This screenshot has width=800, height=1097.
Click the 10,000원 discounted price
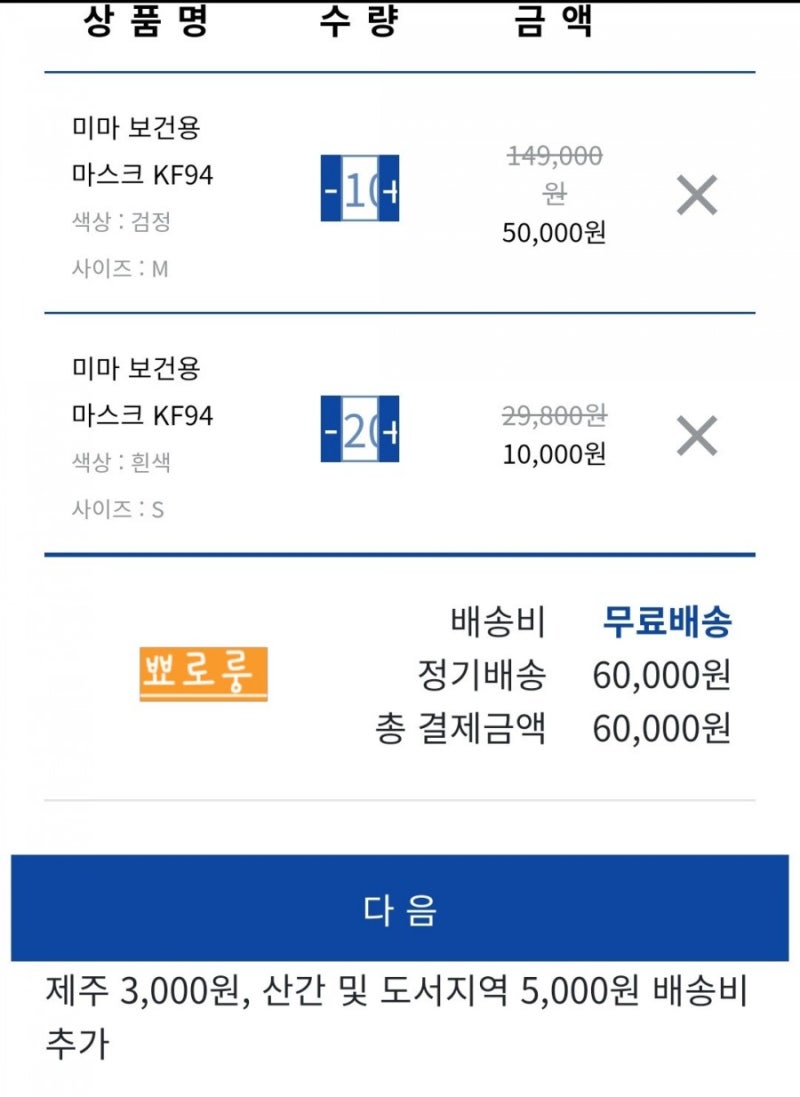pos(554,454)
